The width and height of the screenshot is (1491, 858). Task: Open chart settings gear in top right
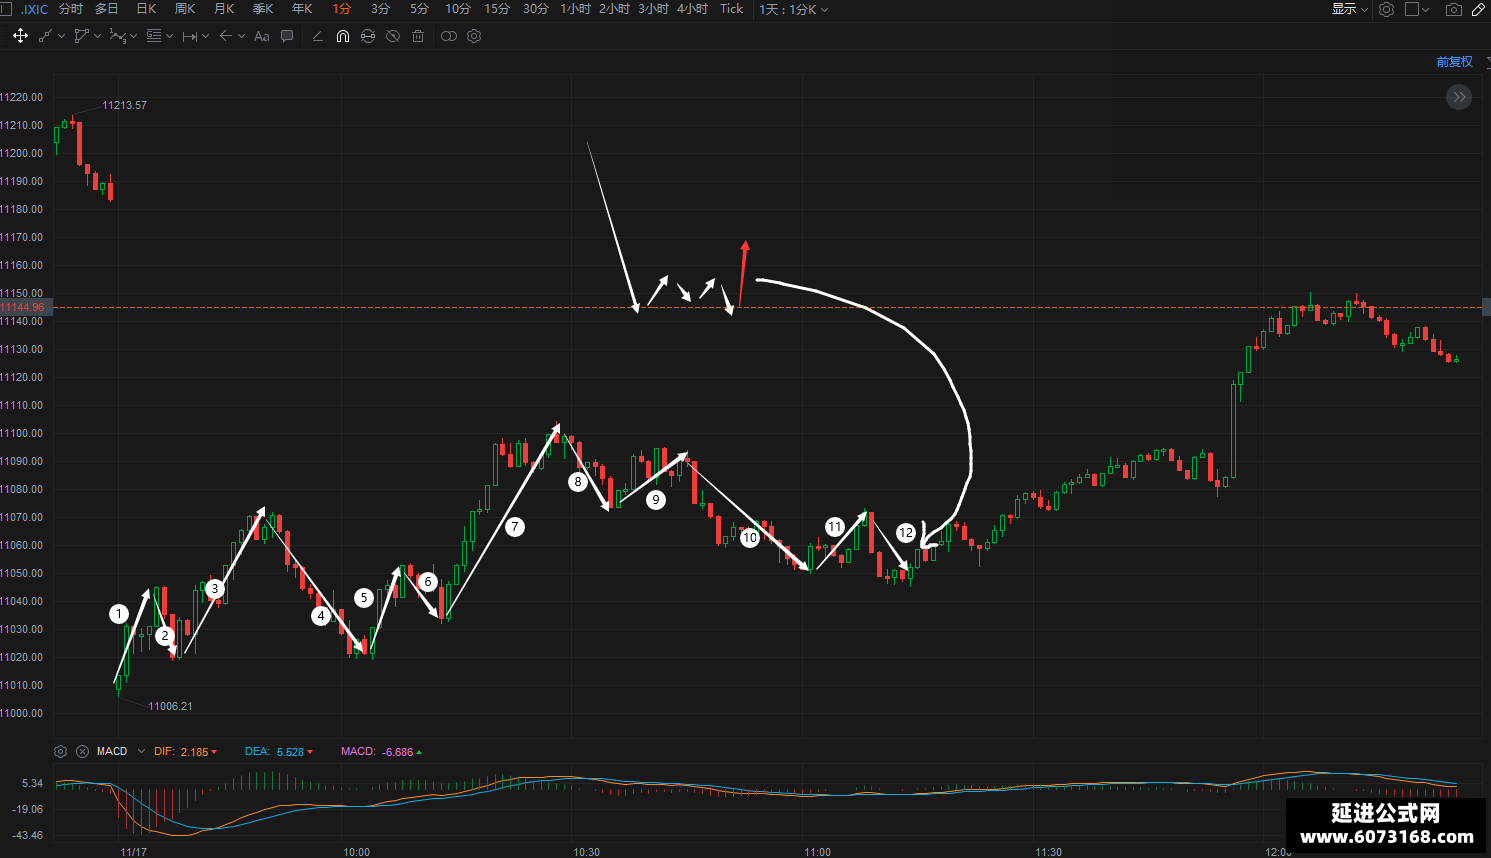pyautogui.click(x=1386, y=9)
